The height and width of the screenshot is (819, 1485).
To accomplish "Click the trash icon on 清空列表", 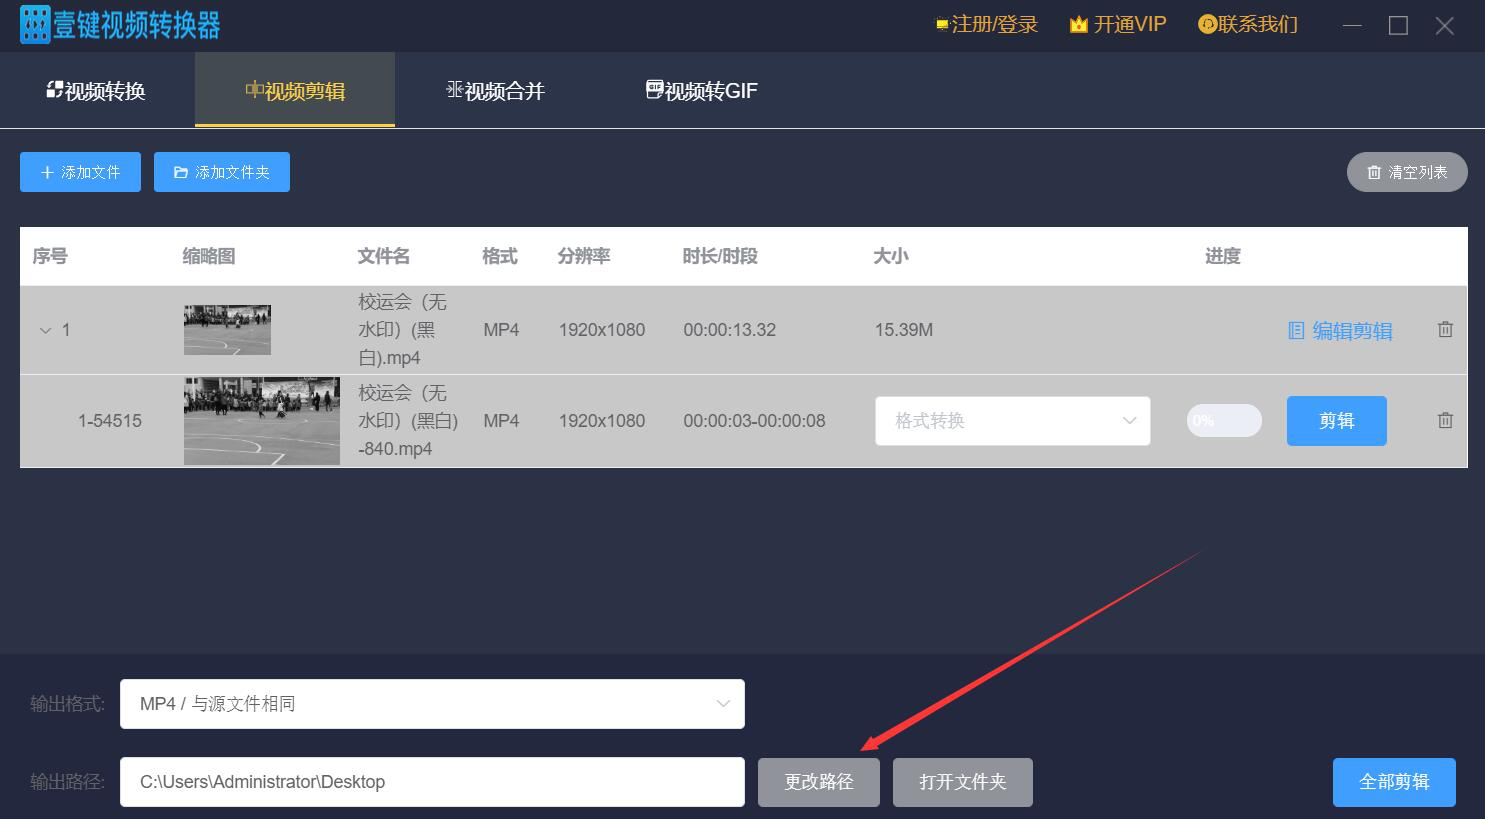I will 1374,173.
